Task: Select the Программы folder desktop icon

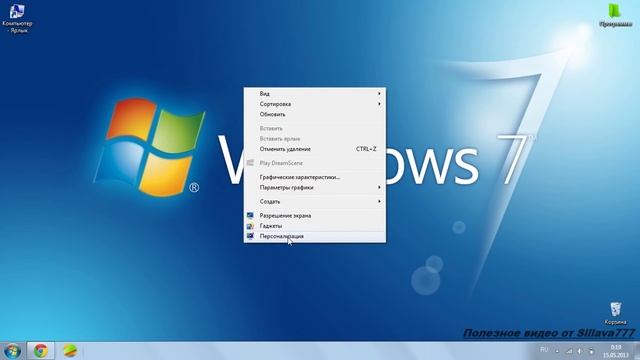Action: [x=615, y=16]
